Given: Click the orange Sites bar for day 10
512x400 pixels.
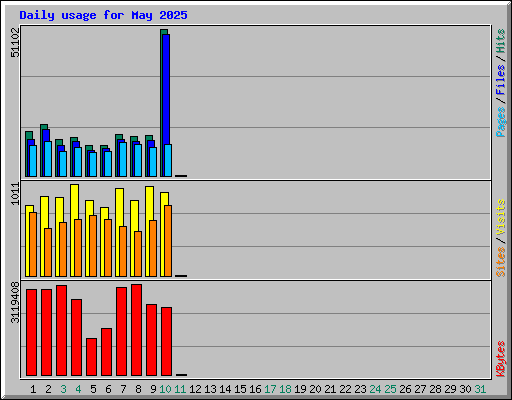Looking at the screenshot, I should tap(168, 241).
